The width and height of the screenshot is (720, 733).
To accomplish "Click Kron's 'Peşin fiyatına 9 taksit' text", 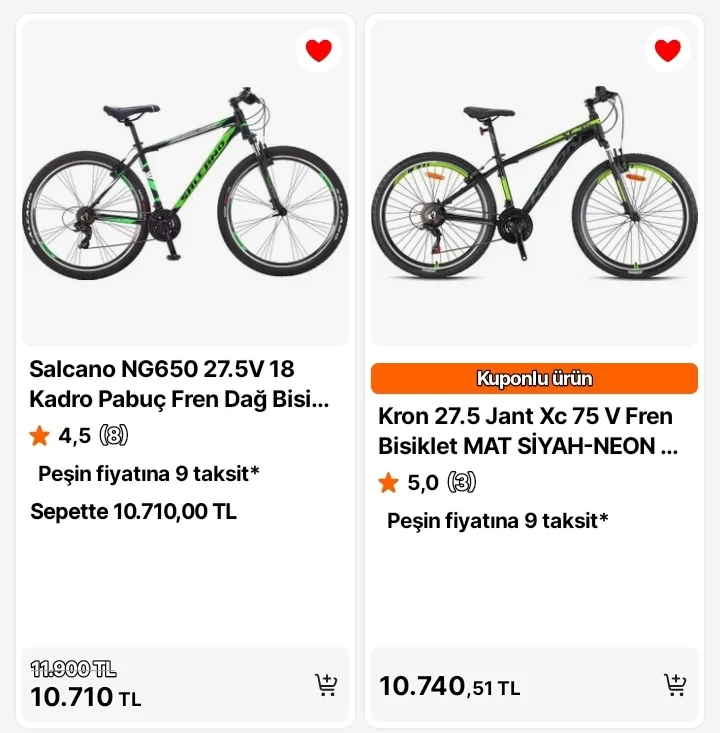I will (x=498, y=520).
